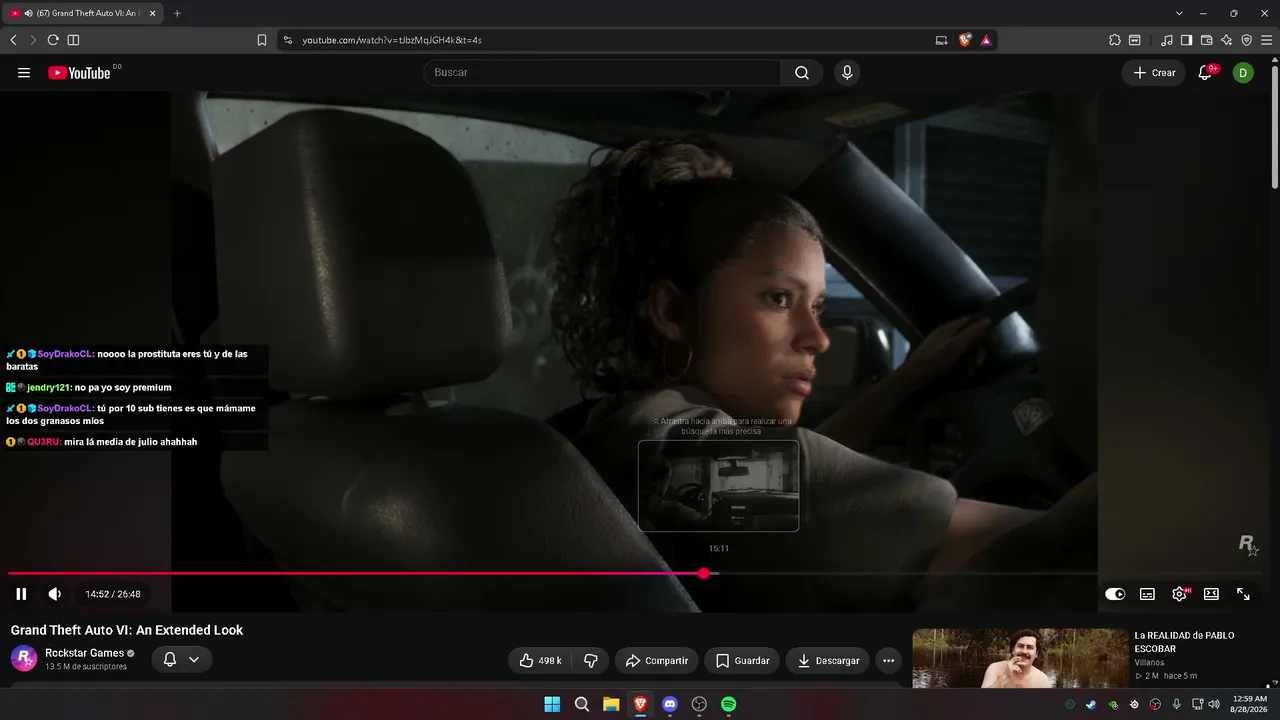Image resolution: width=1280 pixels, height=720 pixels.
Task: Toggle the browser side panel
Action: tap(1187, 40)
